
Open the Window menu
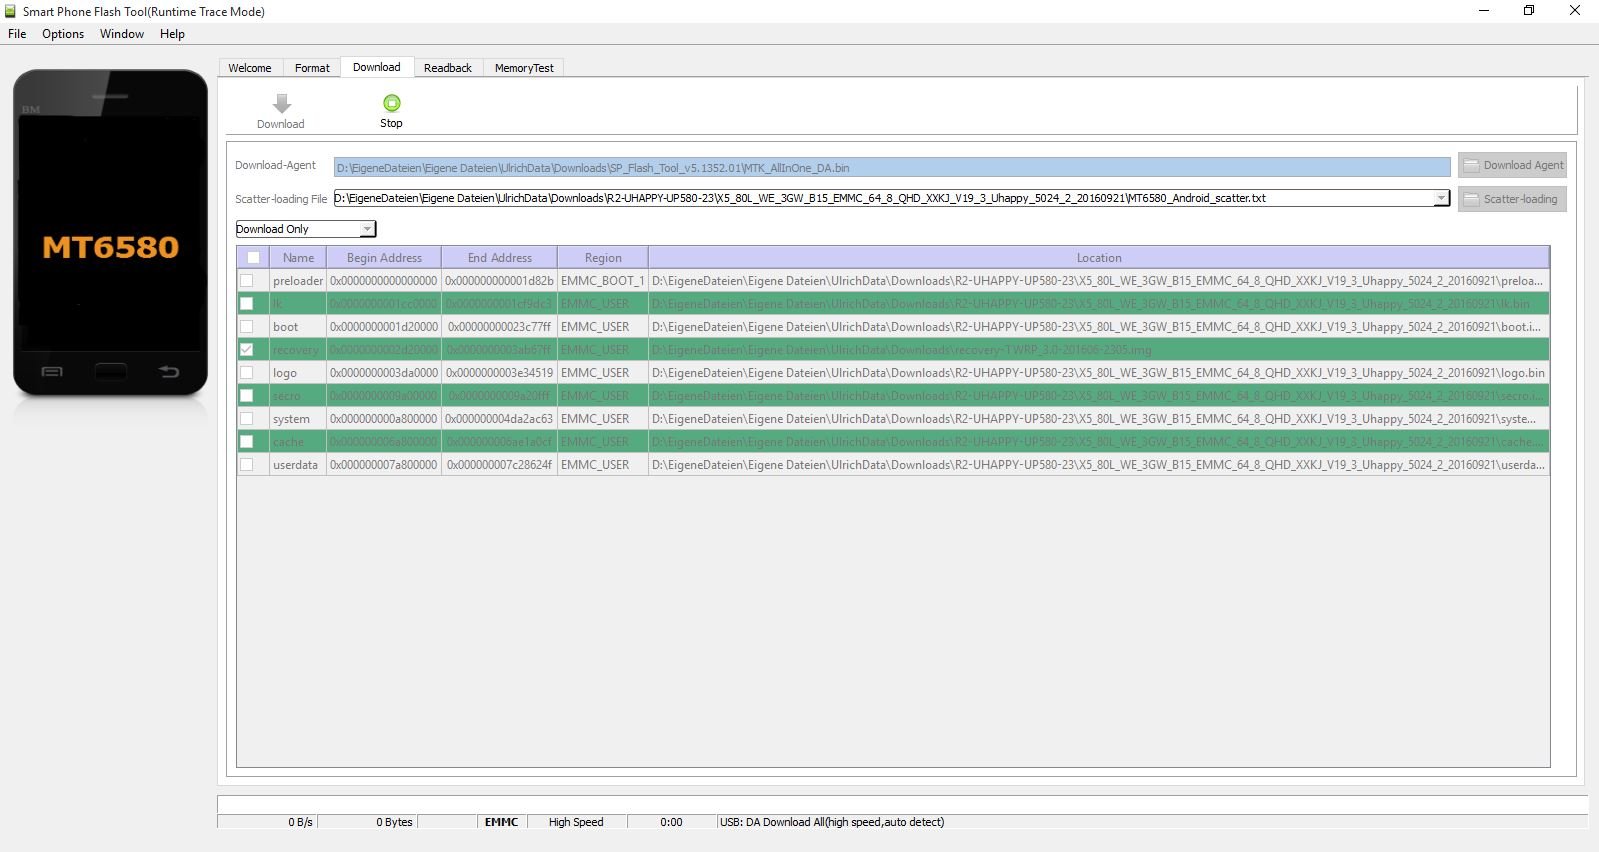pyautogui.click(x=122, y=34)
